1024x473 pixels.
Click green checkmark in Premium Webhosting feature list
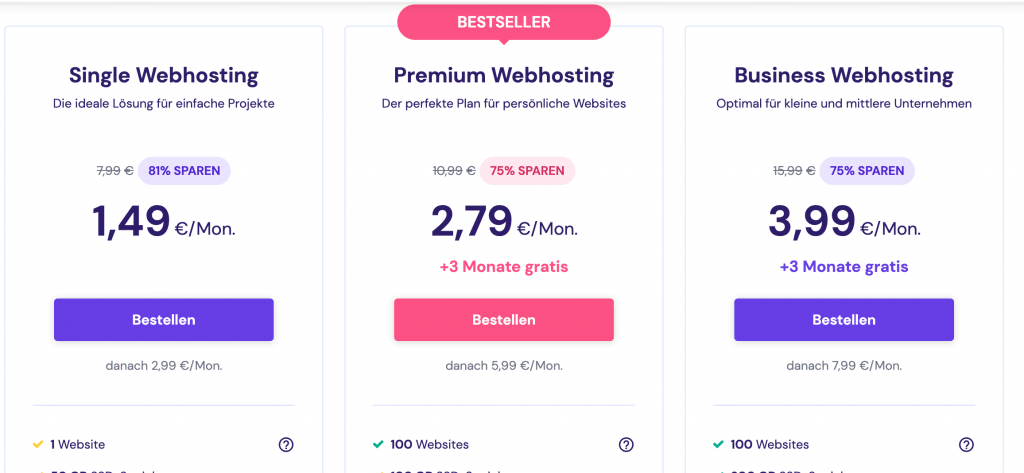[378, 445]
